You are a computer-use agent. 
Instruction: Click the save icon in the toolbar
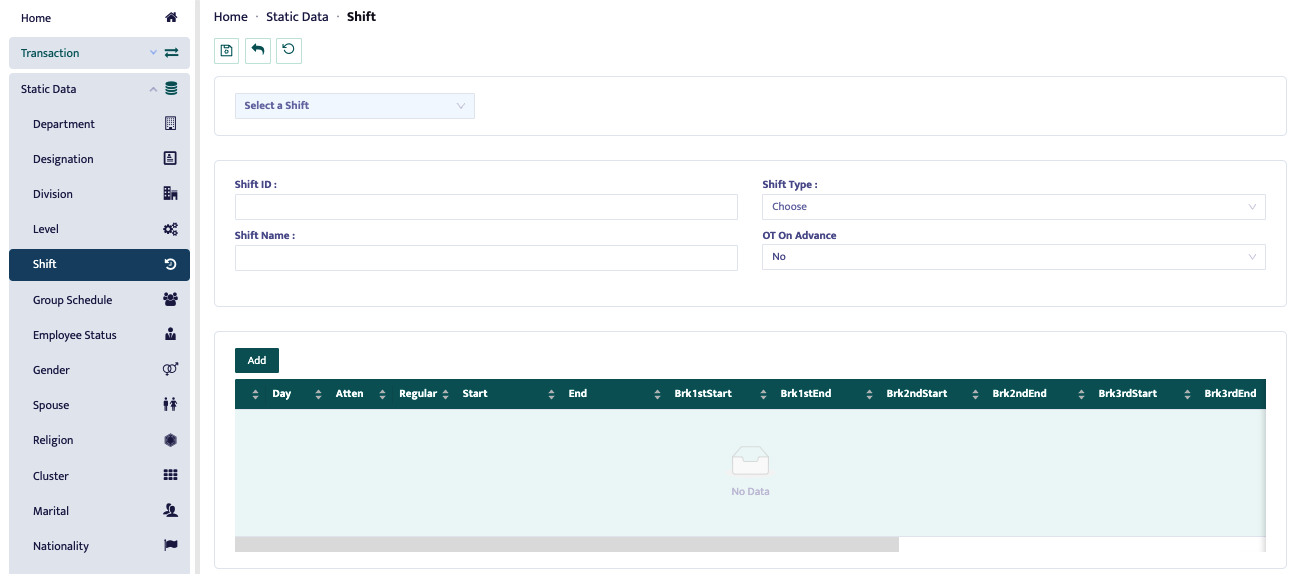tap(227, 51)
